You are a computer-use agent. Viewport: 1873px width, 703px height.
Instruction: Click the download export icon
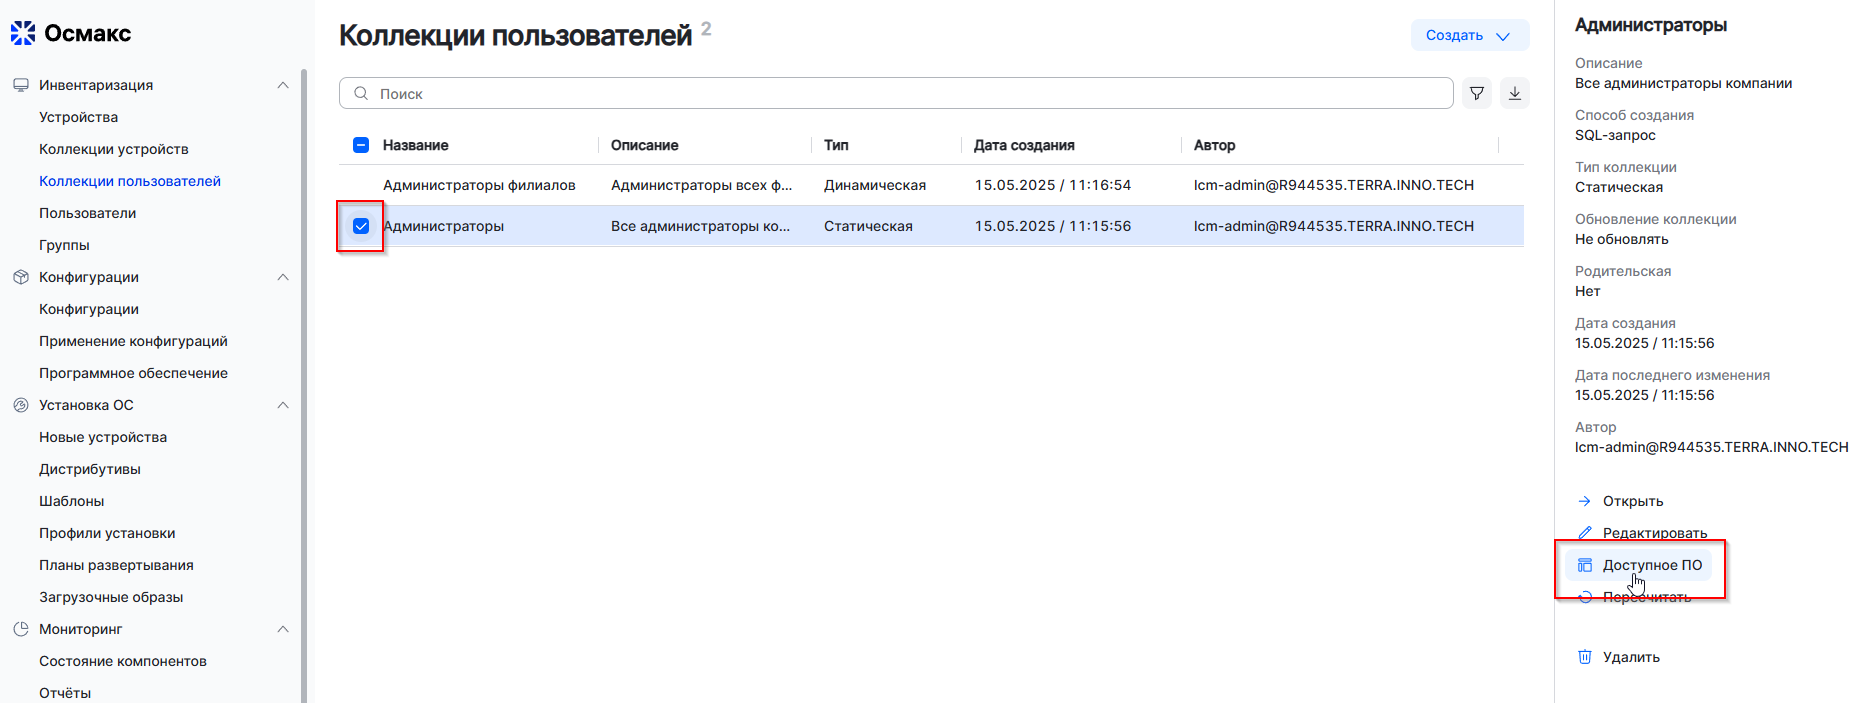coord(1514,93)
